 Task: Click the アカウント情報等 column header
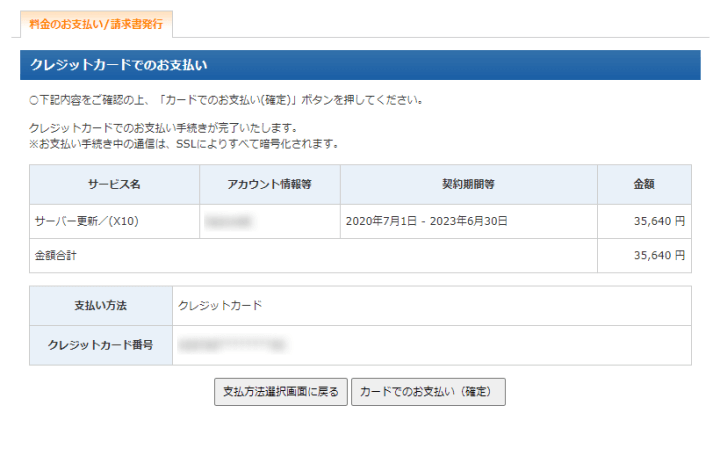(270, 184)
